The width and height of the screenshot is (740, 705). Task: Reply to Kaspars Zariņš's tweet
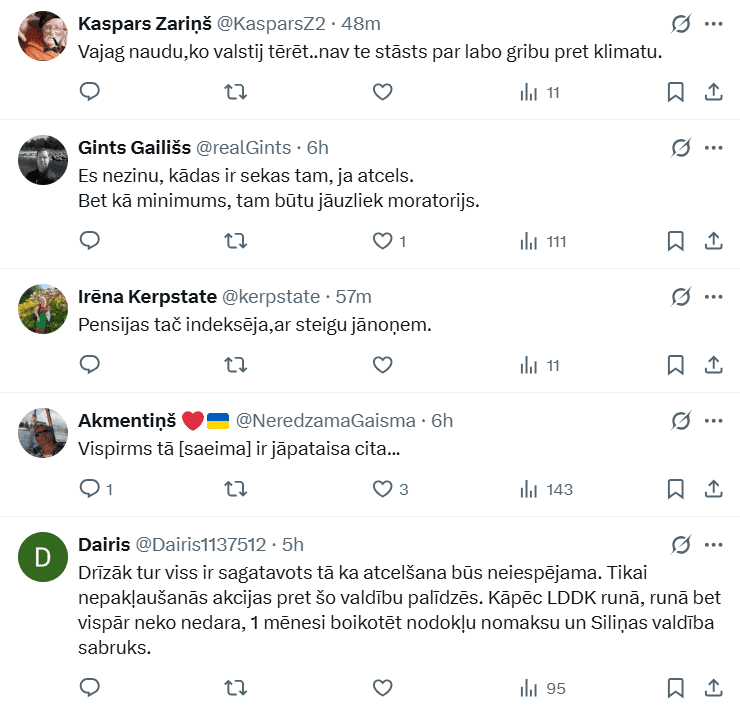(89, 92)
